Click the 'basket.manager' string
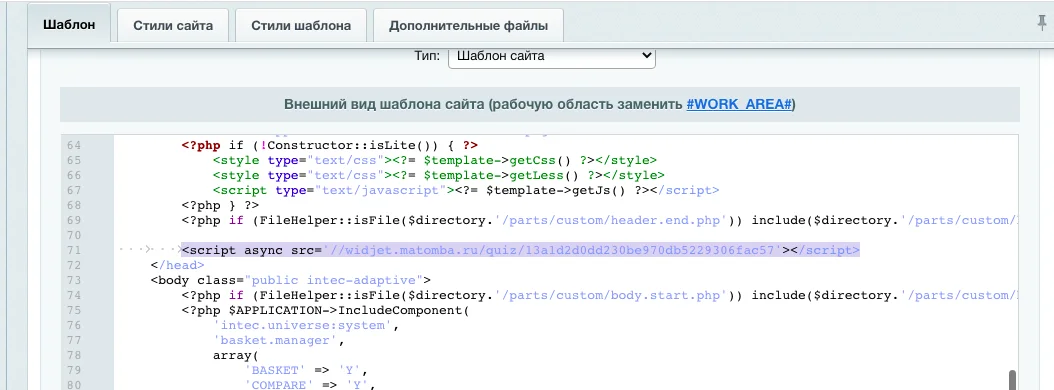 [x=276, y=340]
